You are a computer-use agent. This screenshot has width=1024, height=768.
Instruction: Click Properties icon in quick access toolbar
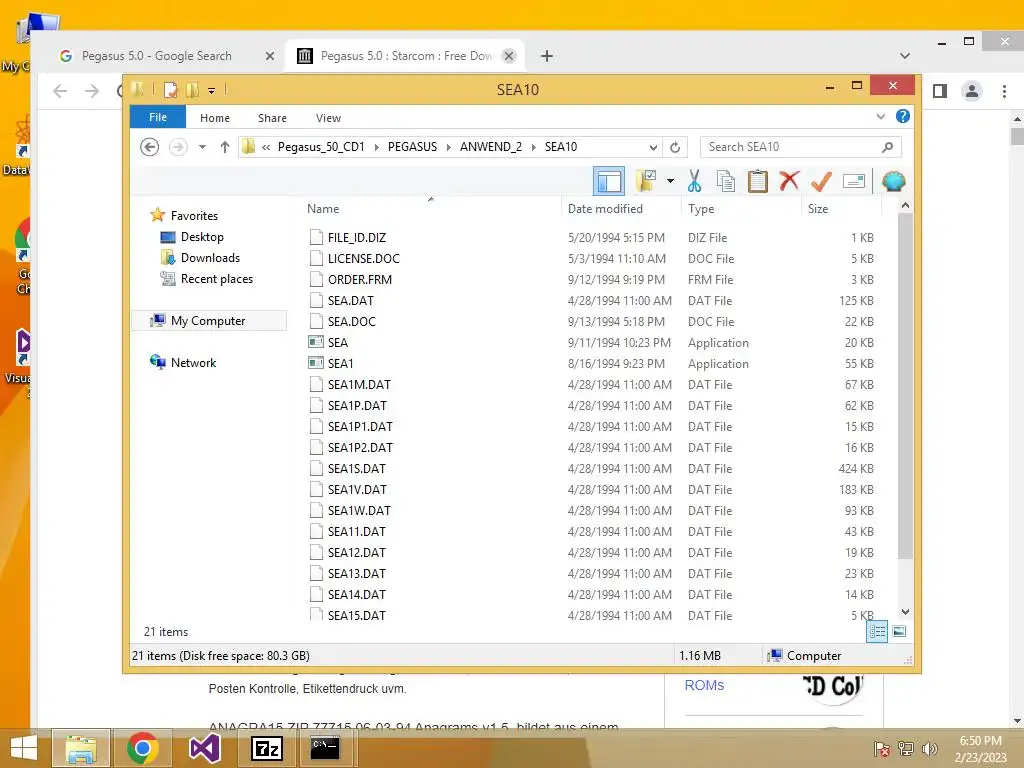click(170, 89)
